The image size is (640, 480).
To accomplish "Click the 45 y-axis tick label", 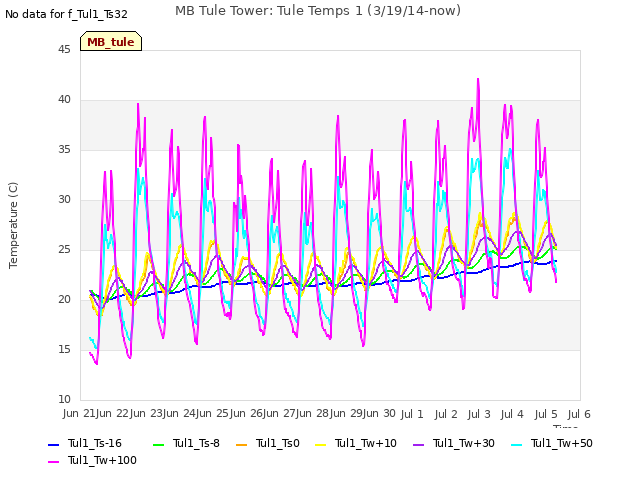I will click(64, 50).
